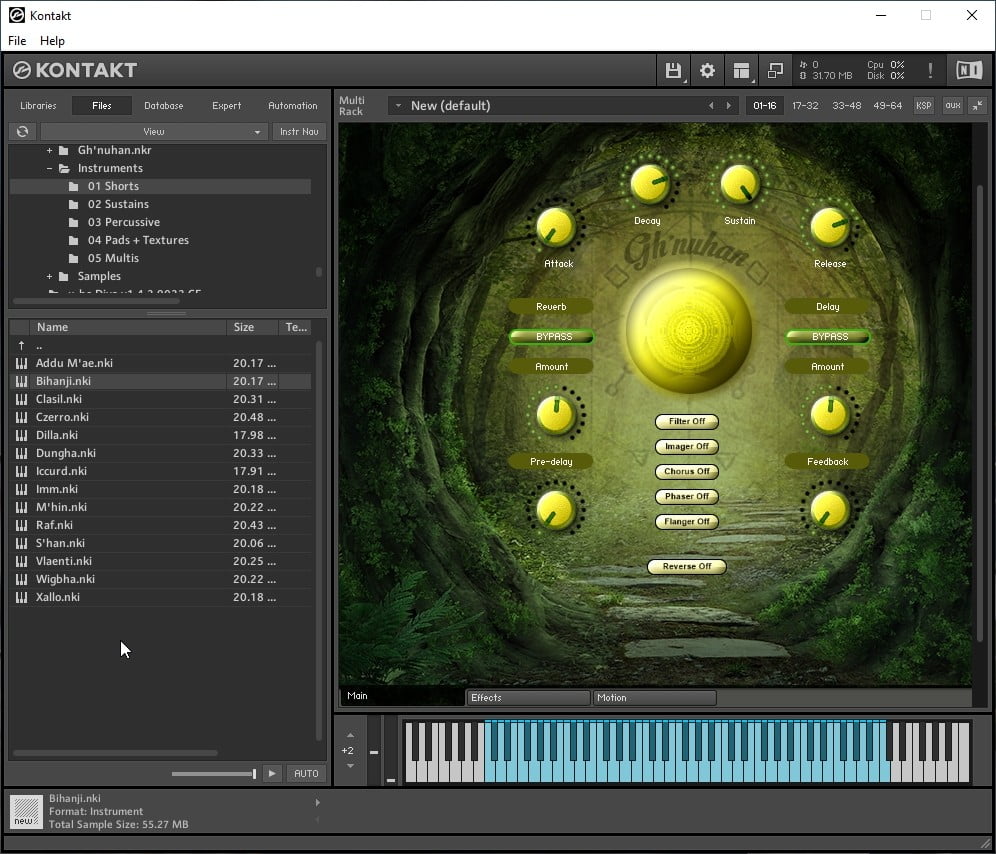Sort files by Size column header
Image resolution: width=996 pixels, height=854 pixels.
[252, 327]
